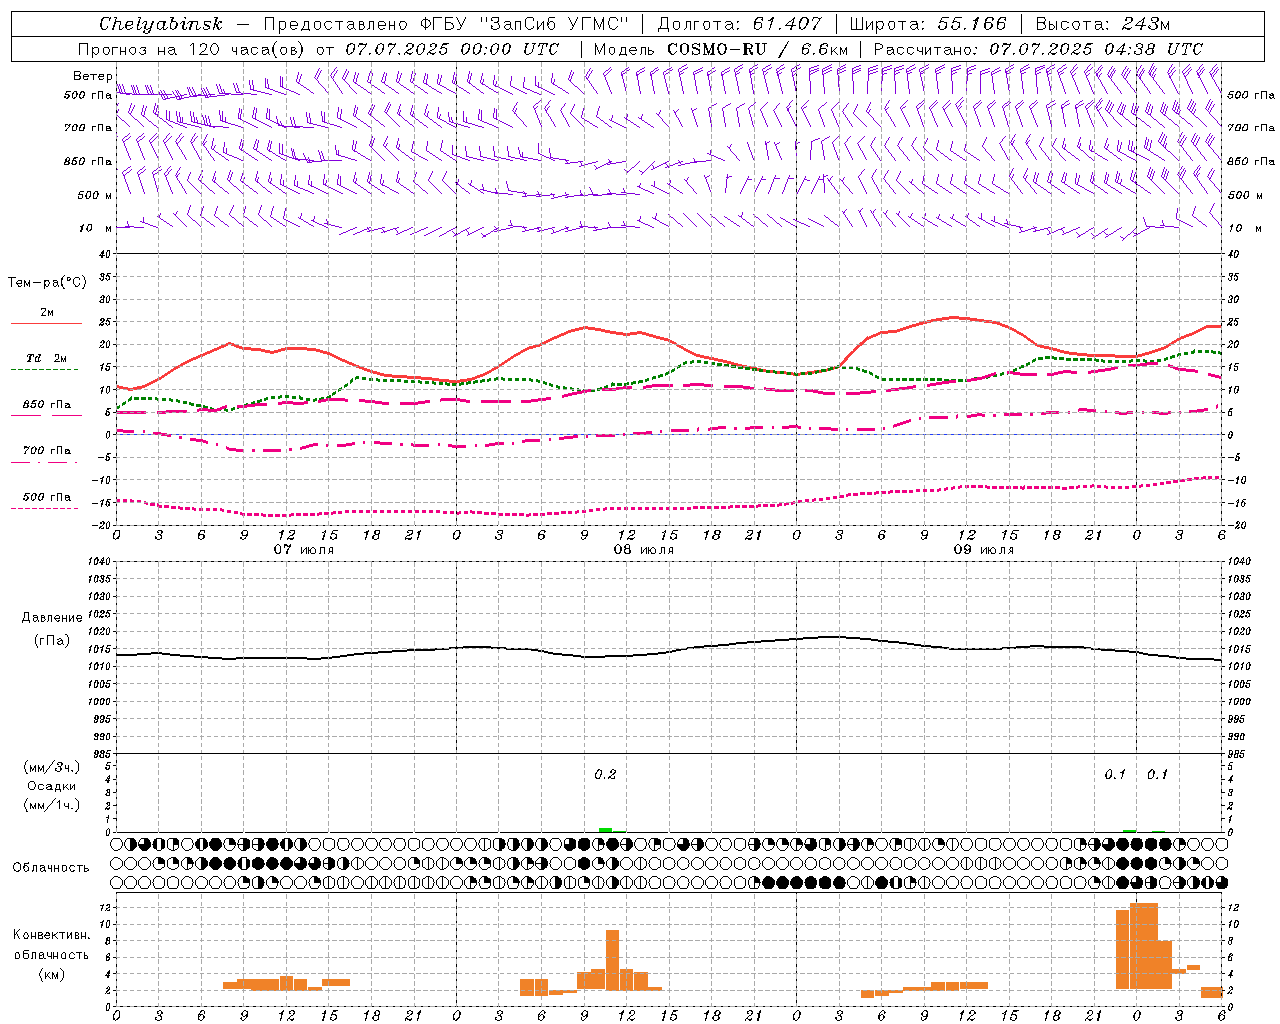
Task: Click the red solid 2м legend line
Action: point(46,323)
